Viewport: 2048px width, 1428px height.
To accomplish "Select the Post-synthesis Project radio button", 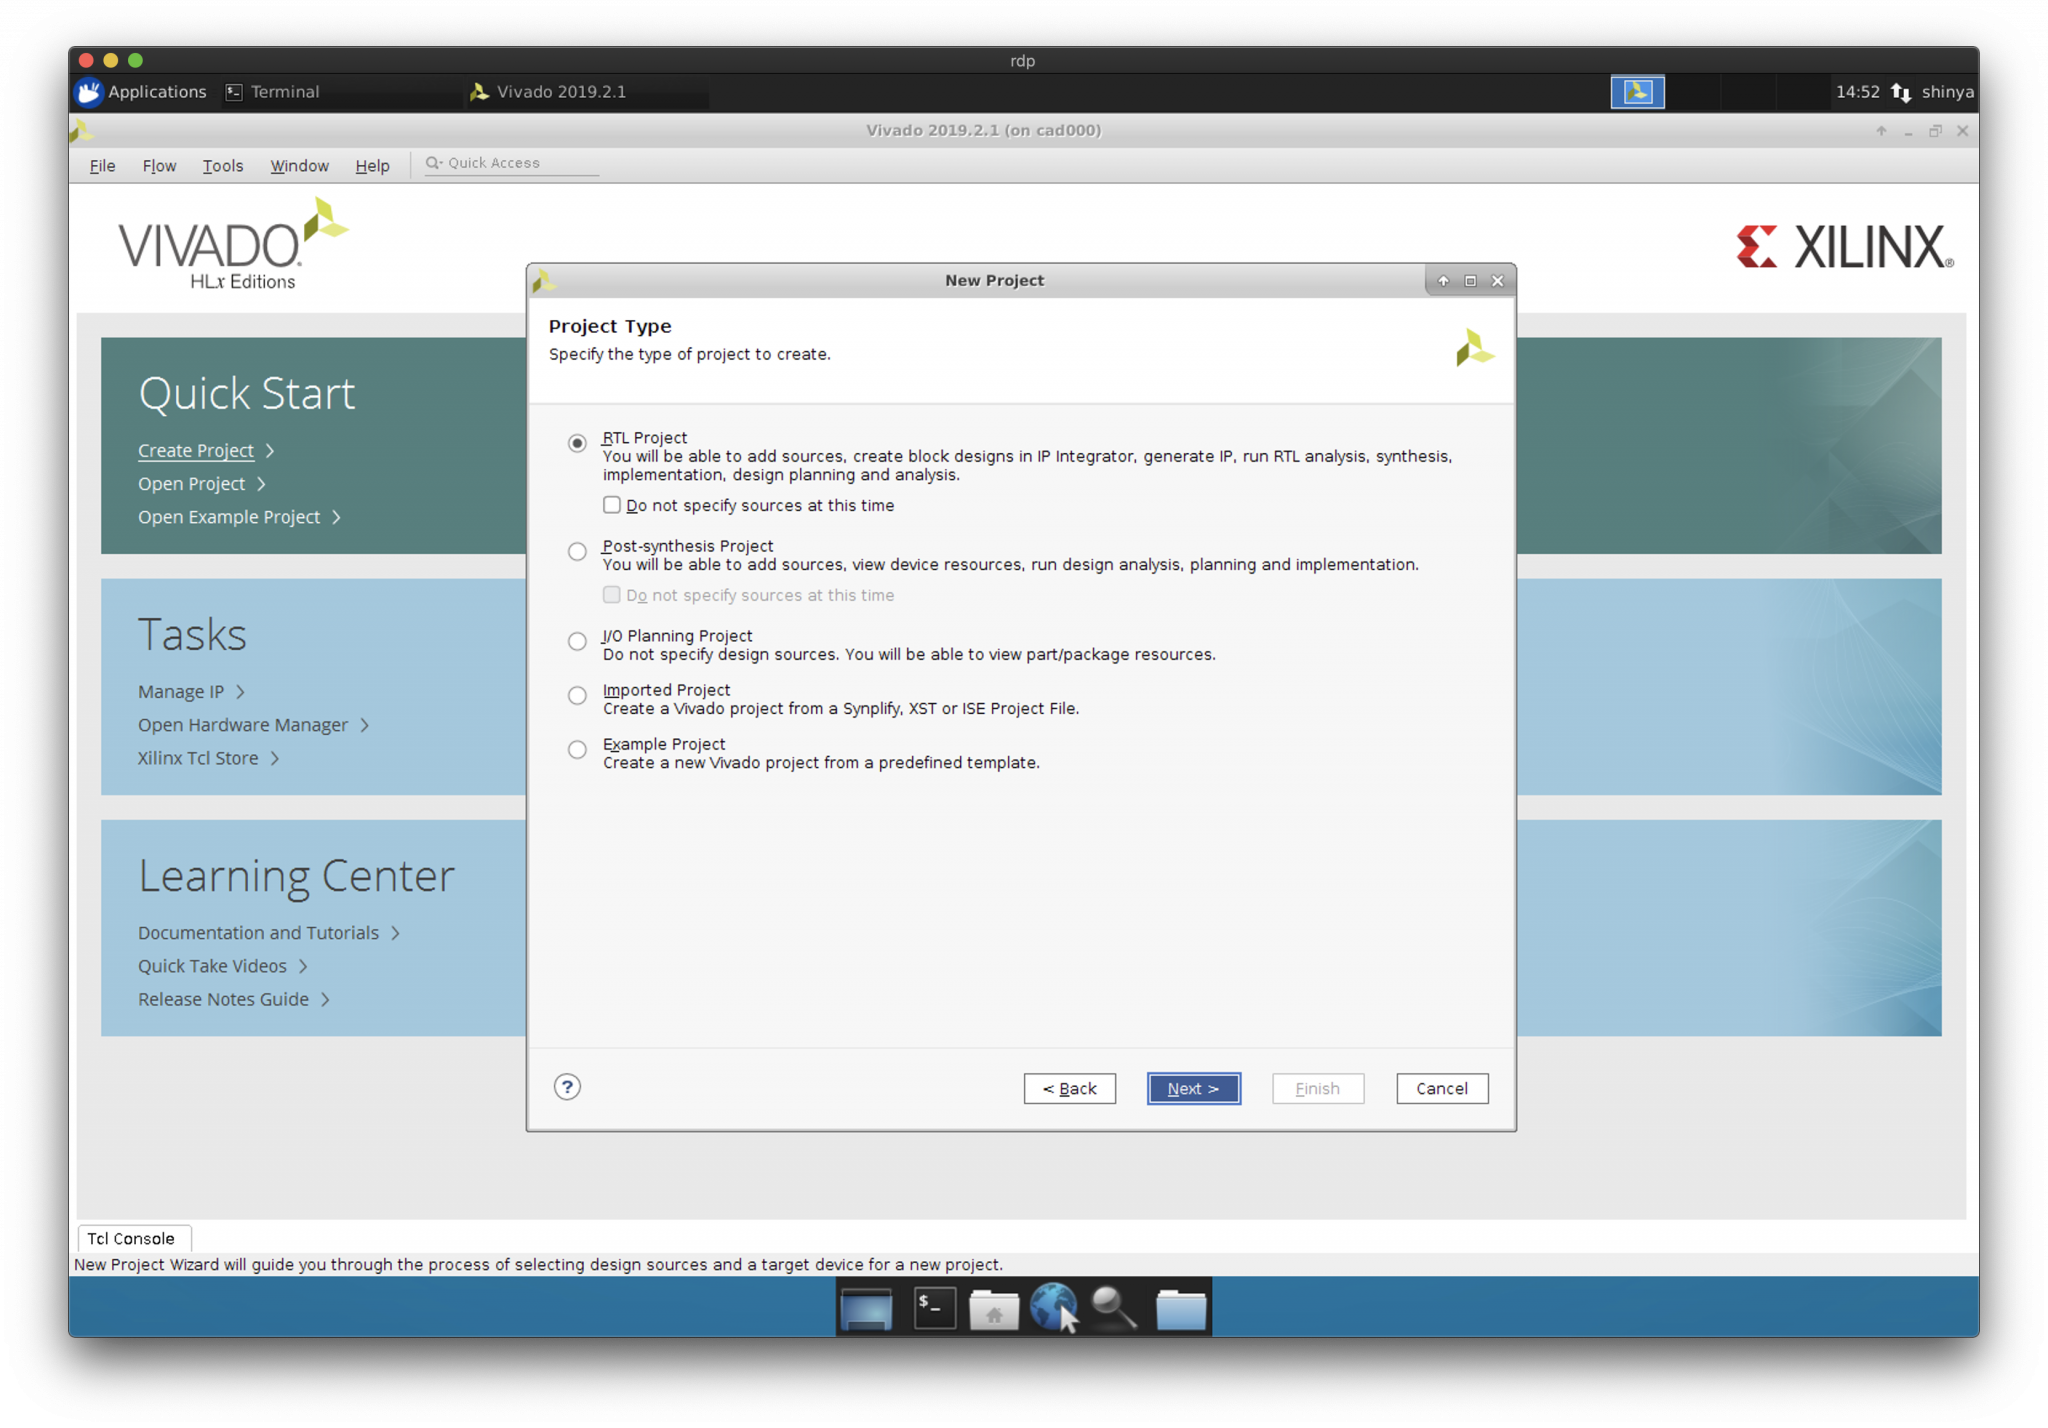I will [577, 551].
